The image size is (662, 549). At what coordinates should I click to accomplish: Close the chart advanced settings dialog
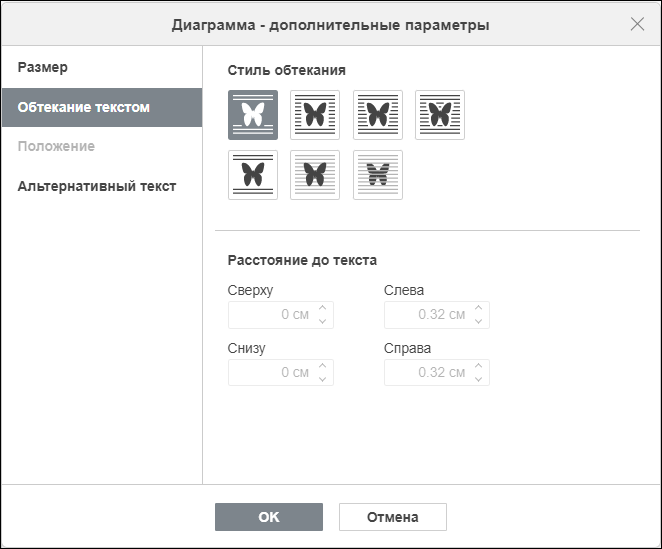tap(637, 24)
